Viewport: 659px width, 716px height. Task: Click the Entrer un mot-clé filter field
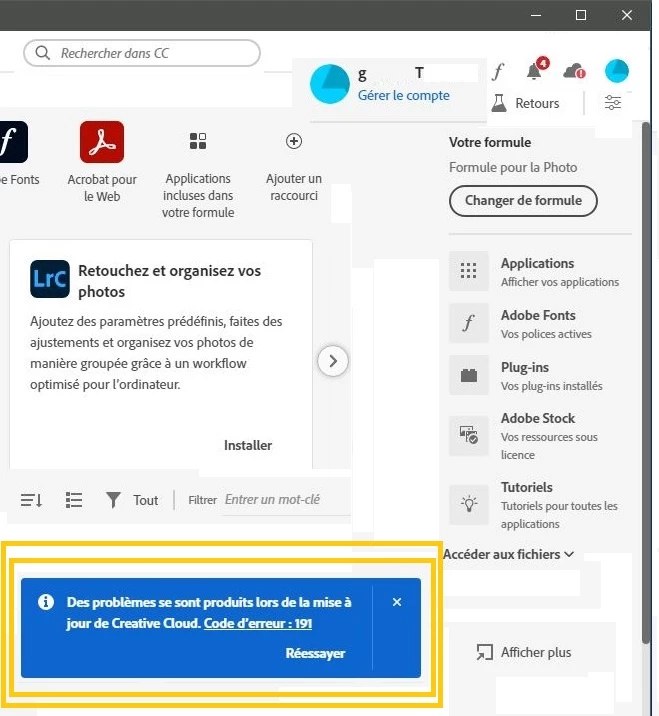coord(286,500)
